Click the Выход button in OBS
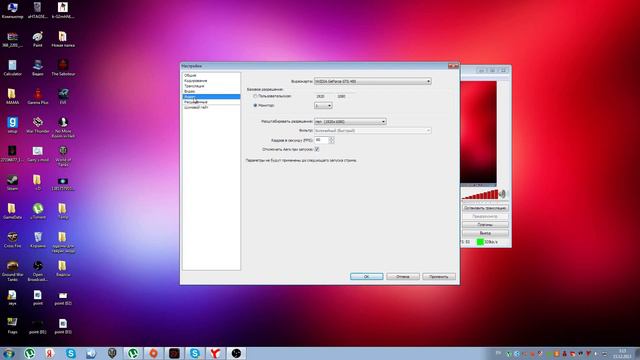This screenshot has height=360, width=640. click(x=485, y=233)
